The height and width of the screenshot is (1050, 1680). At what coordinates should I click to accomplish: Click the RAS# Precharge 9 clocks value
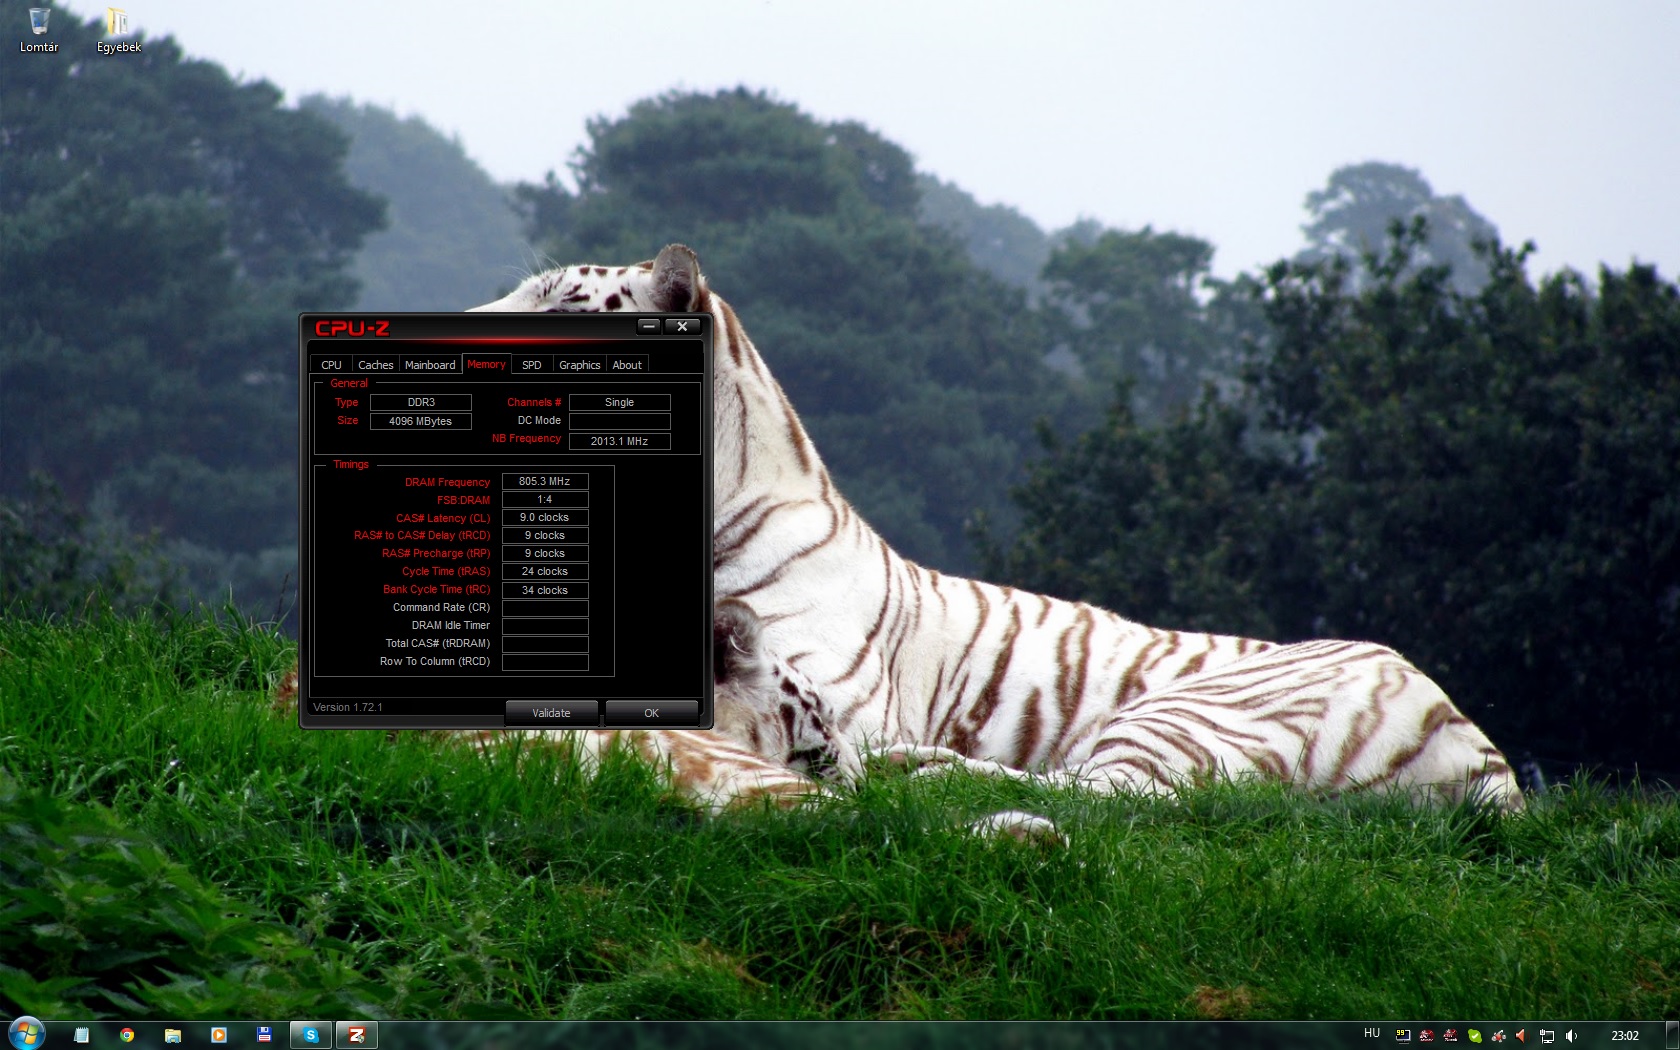[x=545, y=553]
